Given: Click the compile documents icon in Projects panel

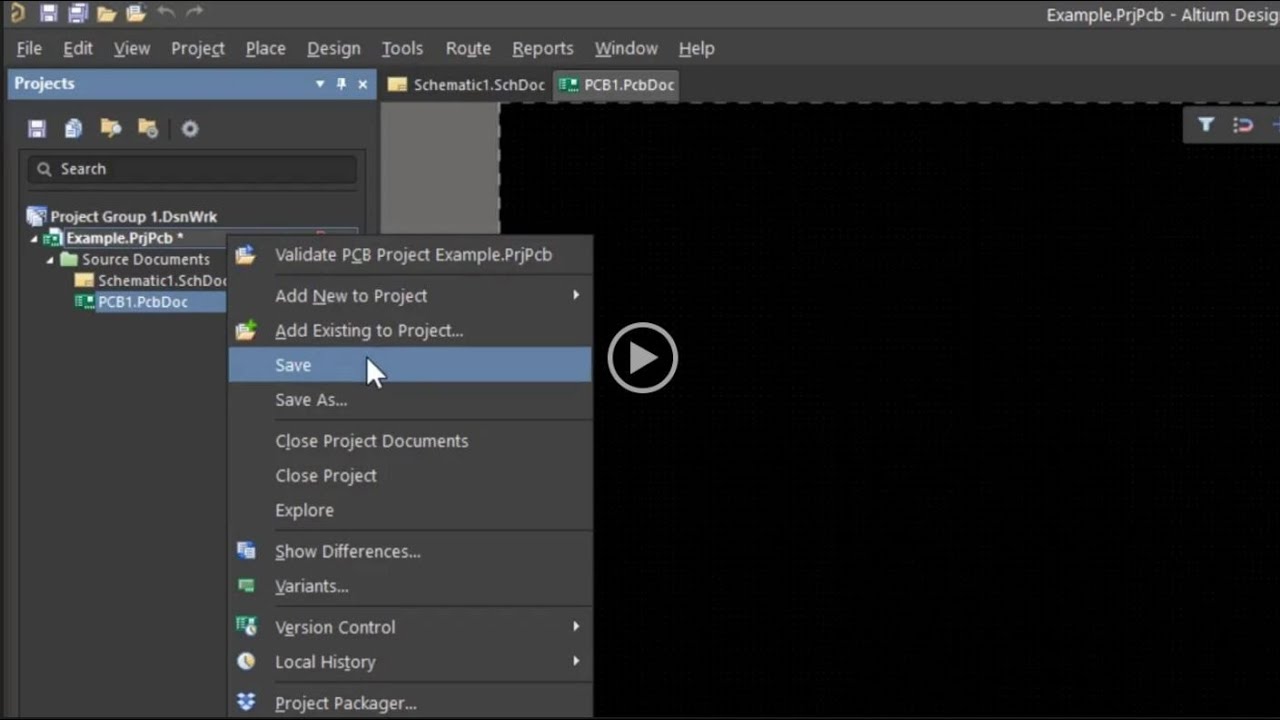Looking at the screenshot, I should (73, 128).
